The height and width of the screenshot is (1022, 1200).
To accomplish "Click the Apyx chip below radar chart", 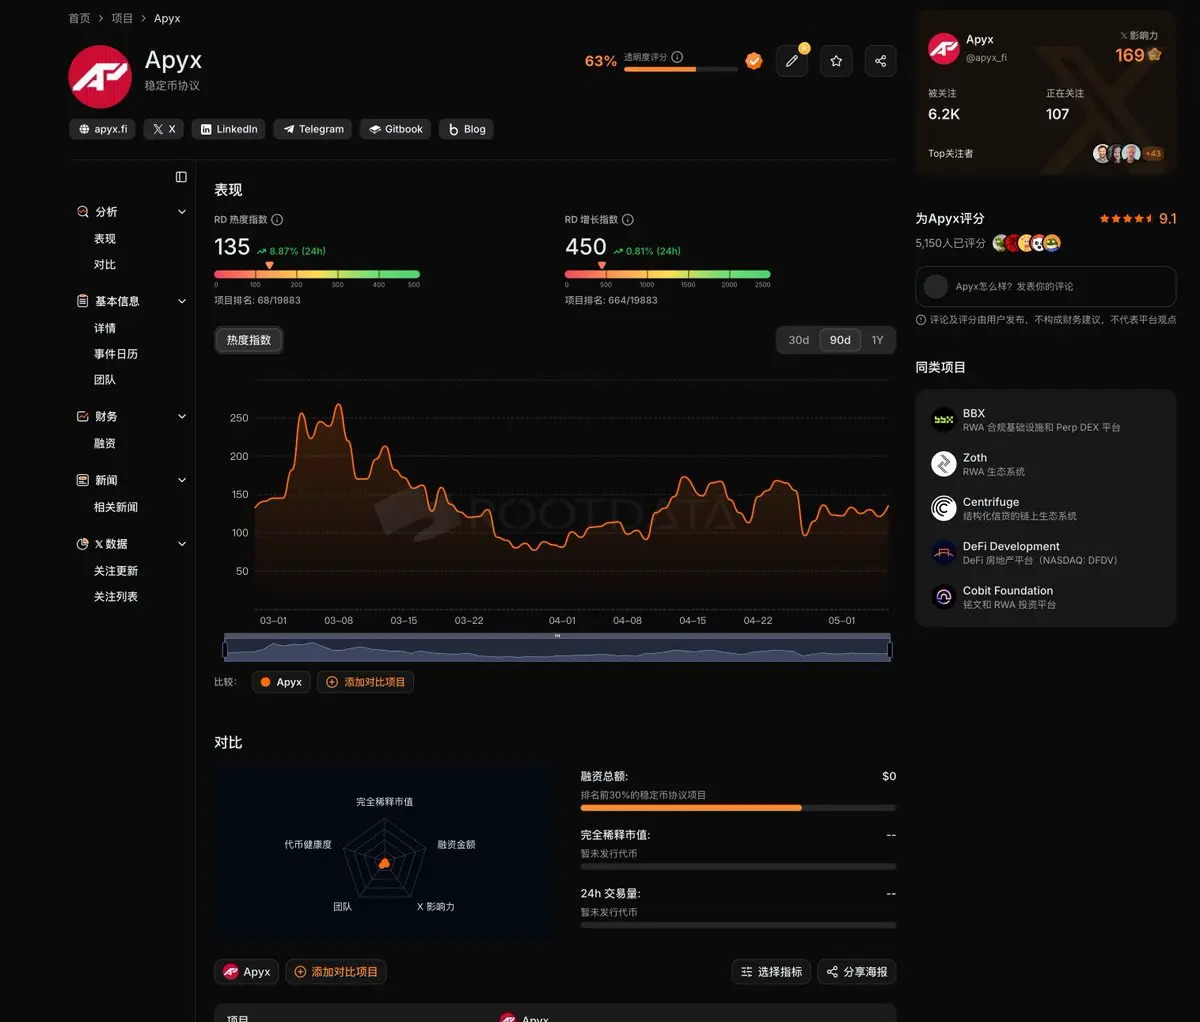I will click(x=247, y=972).
